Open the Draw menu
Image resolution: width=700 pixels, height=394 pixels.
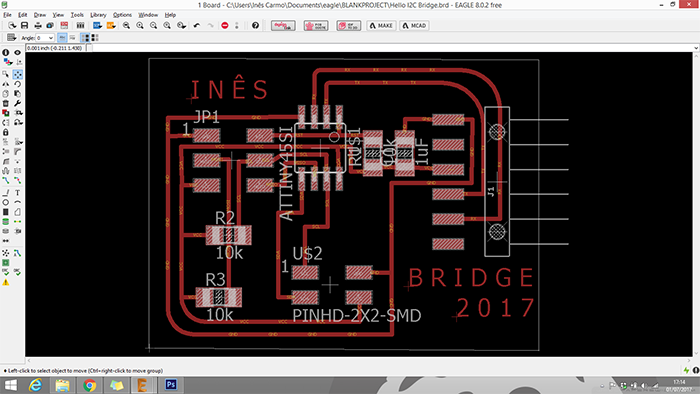[x=40, y=15]
